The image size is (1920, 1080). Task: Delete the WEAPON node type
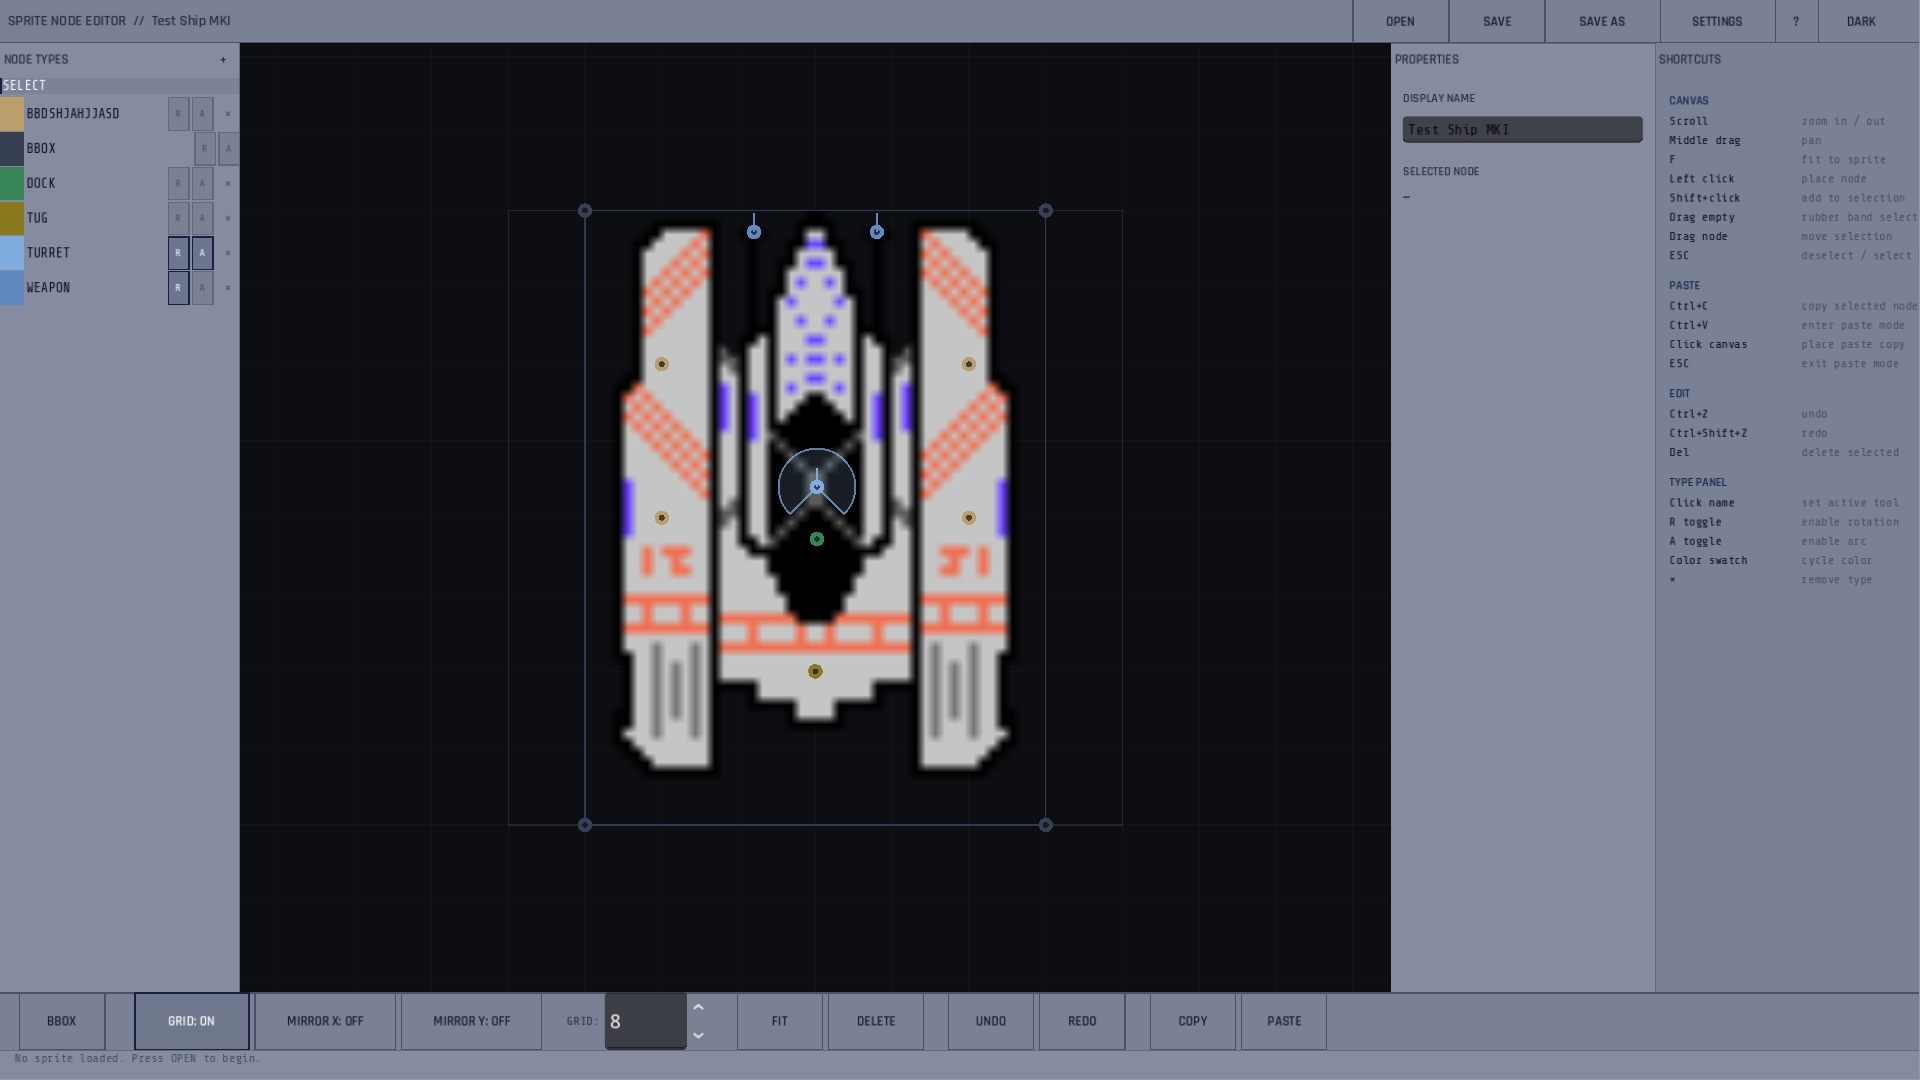tap(228, 288)
